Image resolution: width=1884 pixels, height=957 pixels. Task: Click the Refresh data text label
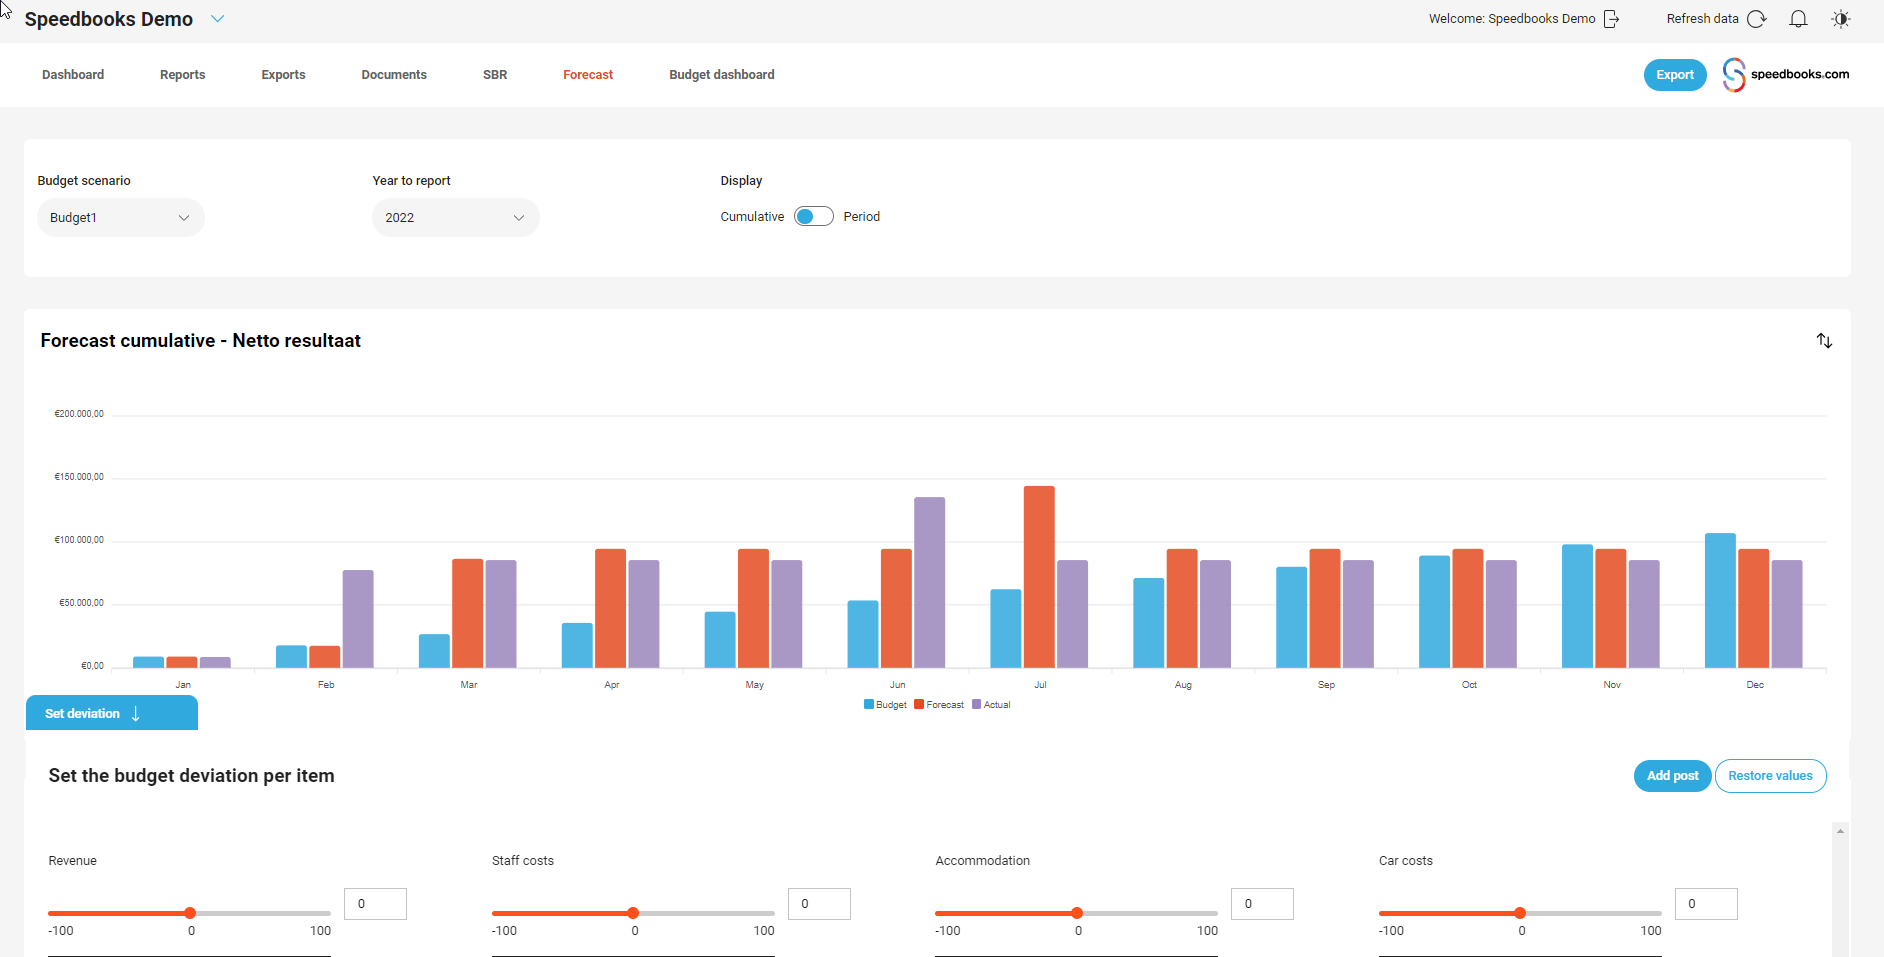click(x=1702, y=19)
